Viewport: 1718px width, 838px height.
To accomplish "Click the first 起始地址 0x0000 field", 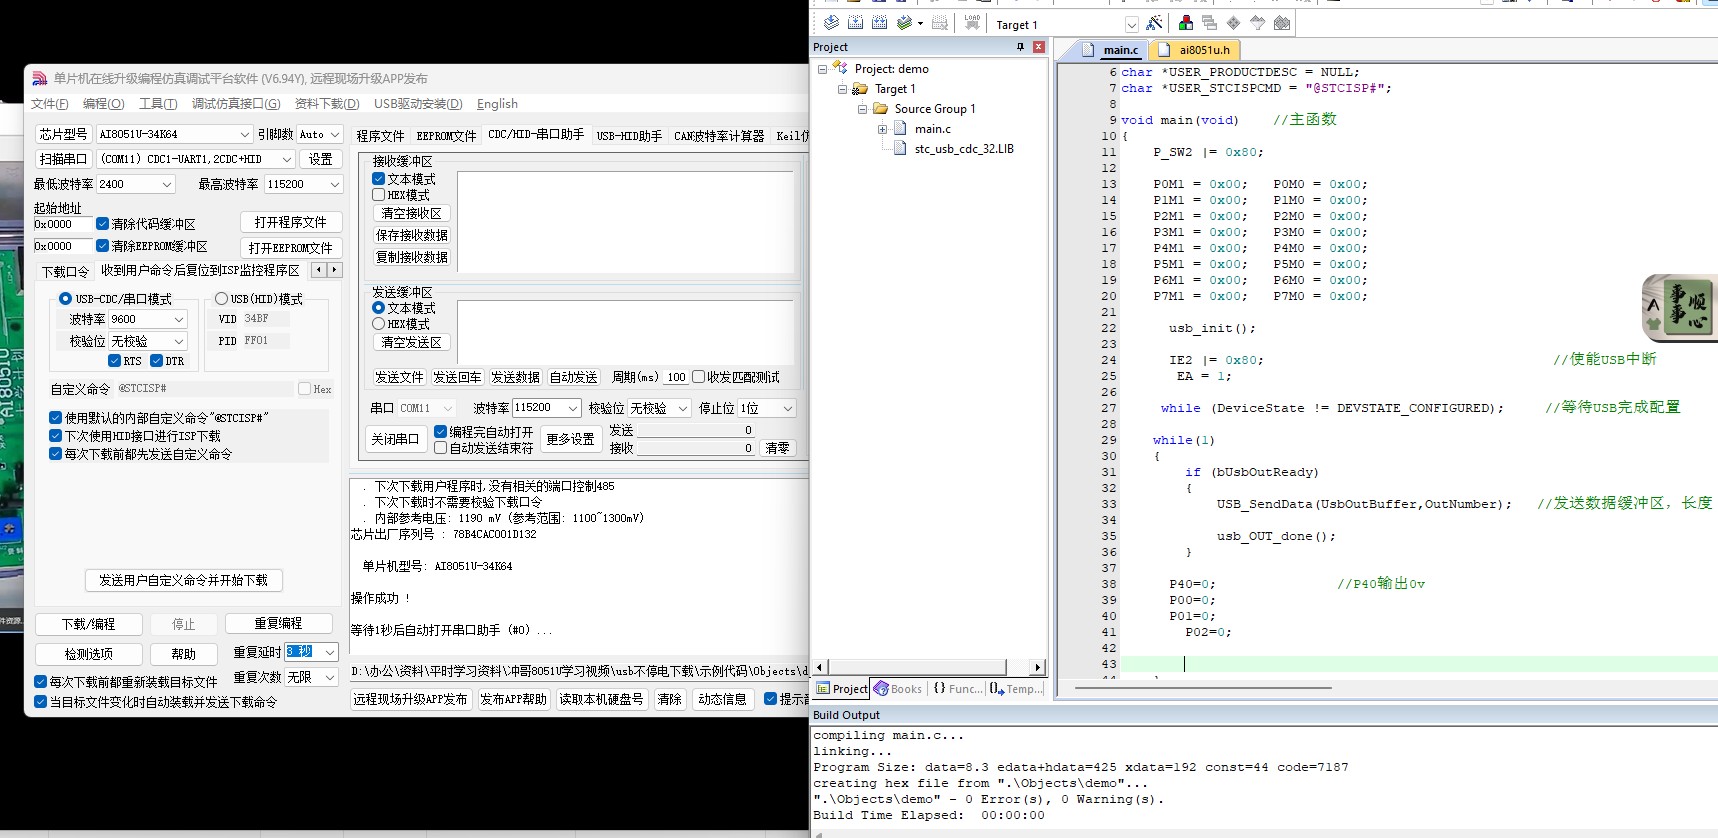I will (x=62, y=224).
